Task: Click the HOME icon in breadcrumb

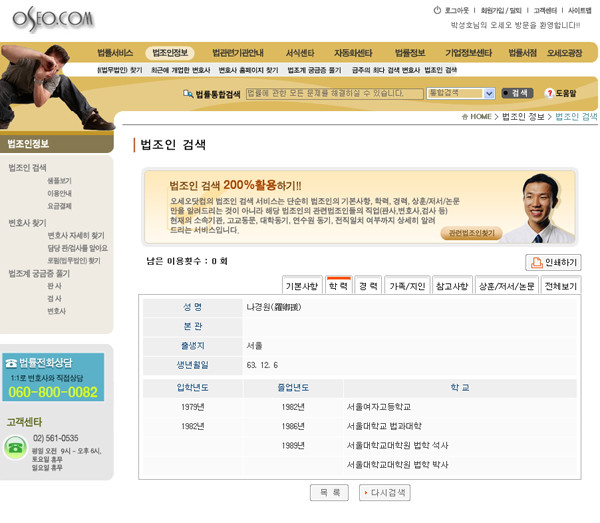Action: pos(465,117)
